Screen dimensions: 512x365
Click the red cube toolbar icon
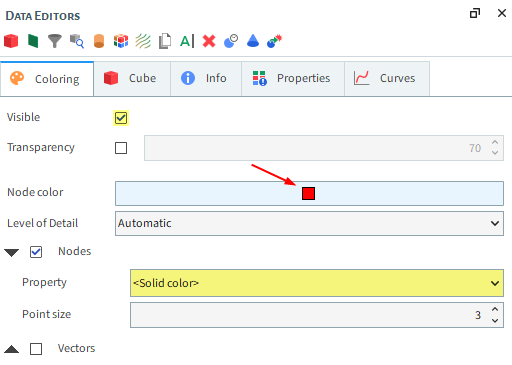pos(11,41)
